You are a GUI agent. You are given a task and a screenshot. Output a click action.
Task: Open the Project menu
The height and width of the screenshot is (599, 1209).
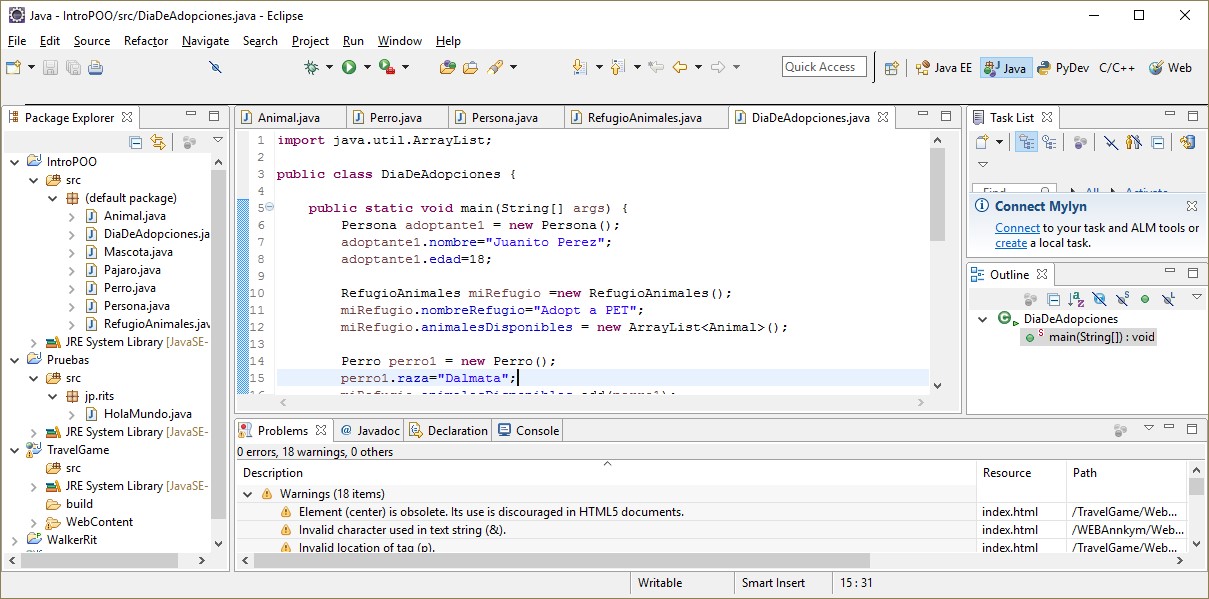coord(310,41)
